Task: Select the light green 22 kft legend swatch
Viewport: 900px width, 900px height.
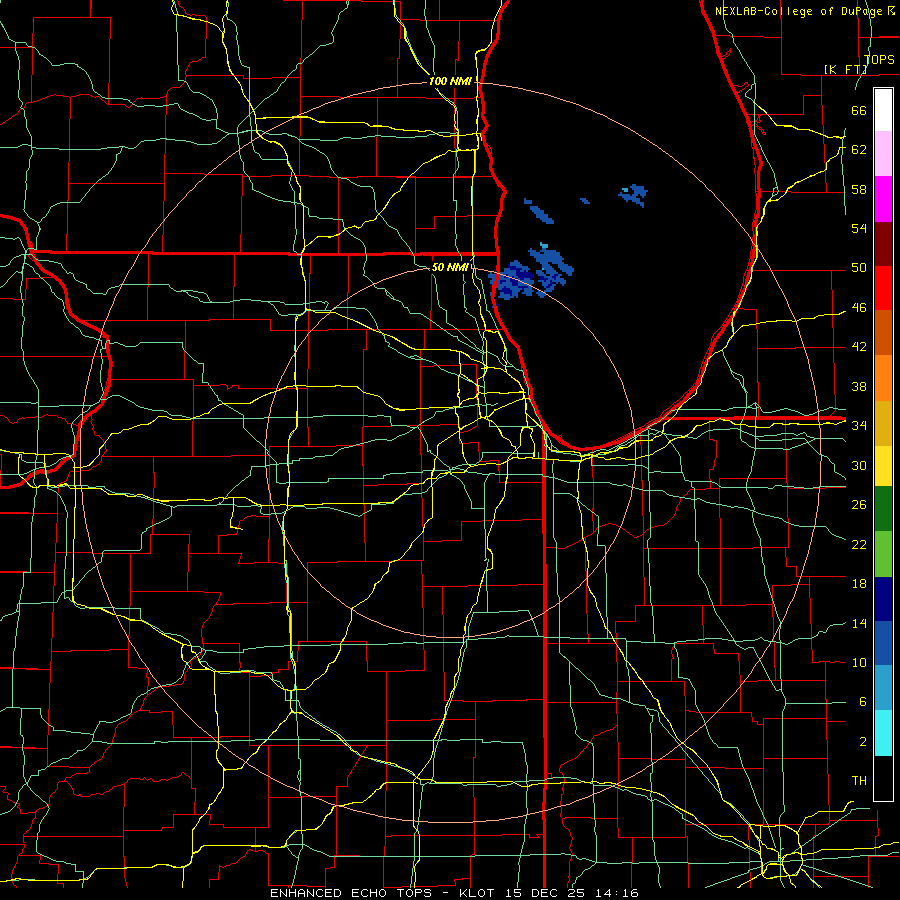Action: tap(883, 554)
